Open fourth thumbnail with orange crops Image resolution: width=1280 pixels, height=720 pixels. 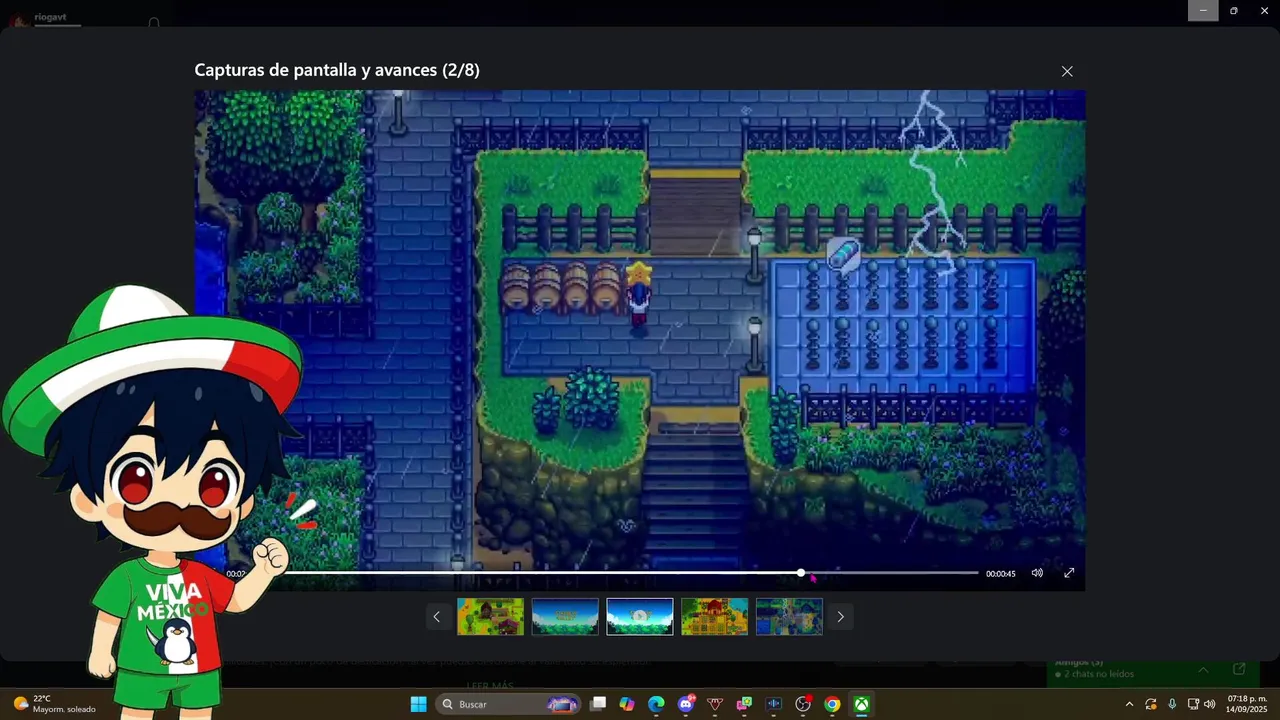click(714, 617)
